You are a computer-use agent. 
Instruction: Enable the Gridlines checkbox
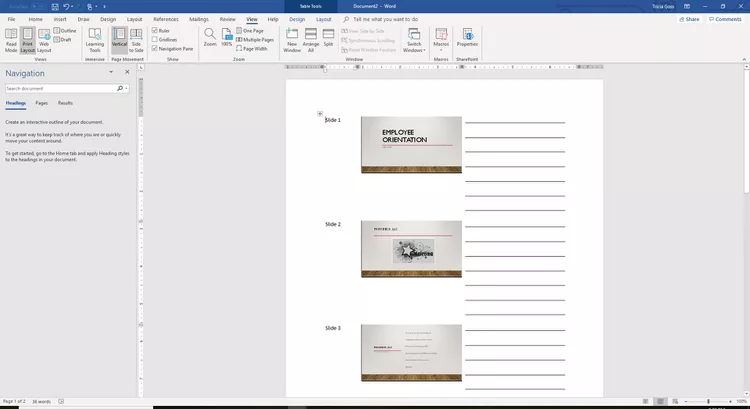[154, 39]
